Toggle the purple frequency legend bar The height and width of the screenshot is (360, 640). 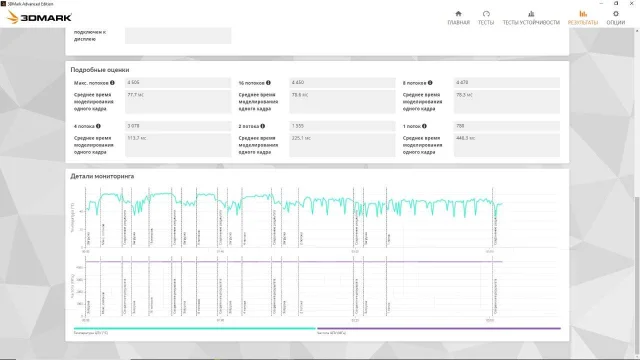439,328
